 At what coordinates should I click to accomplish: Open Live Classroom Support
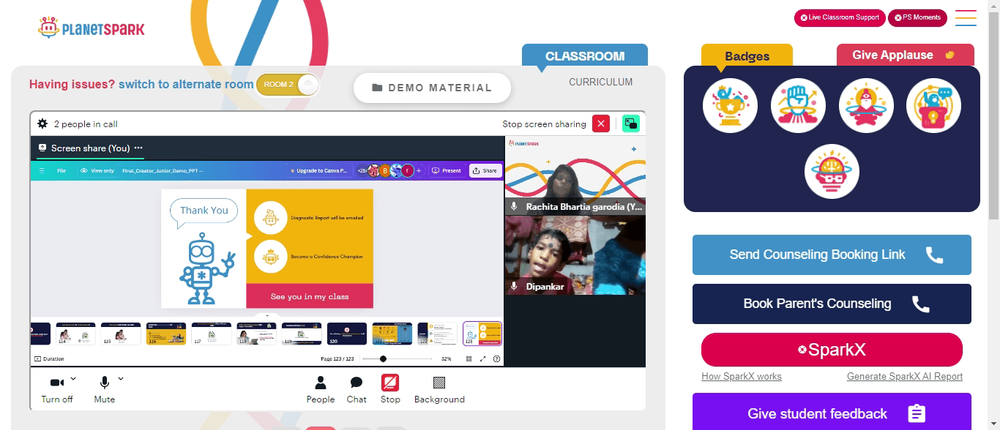(839, 18)
